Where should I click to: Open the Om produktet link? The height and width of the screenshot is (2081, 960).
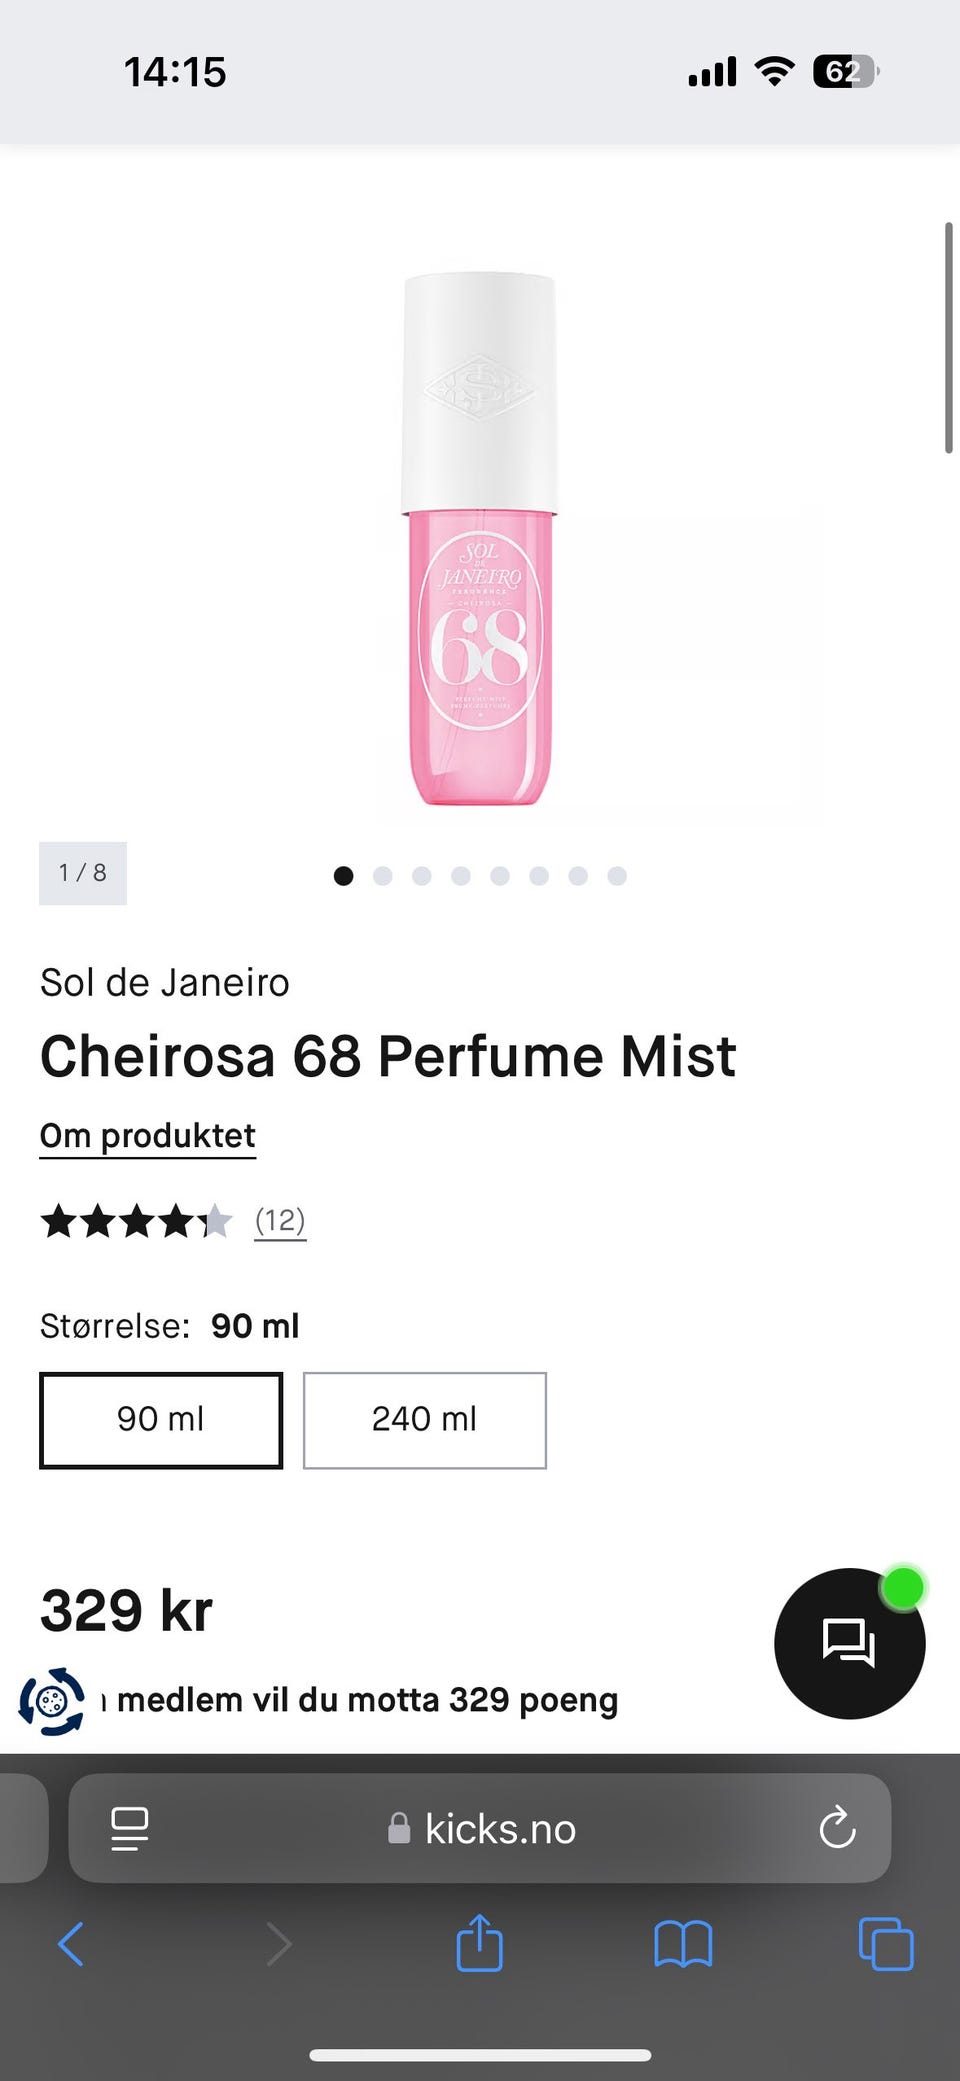(x=148, y=1137)
